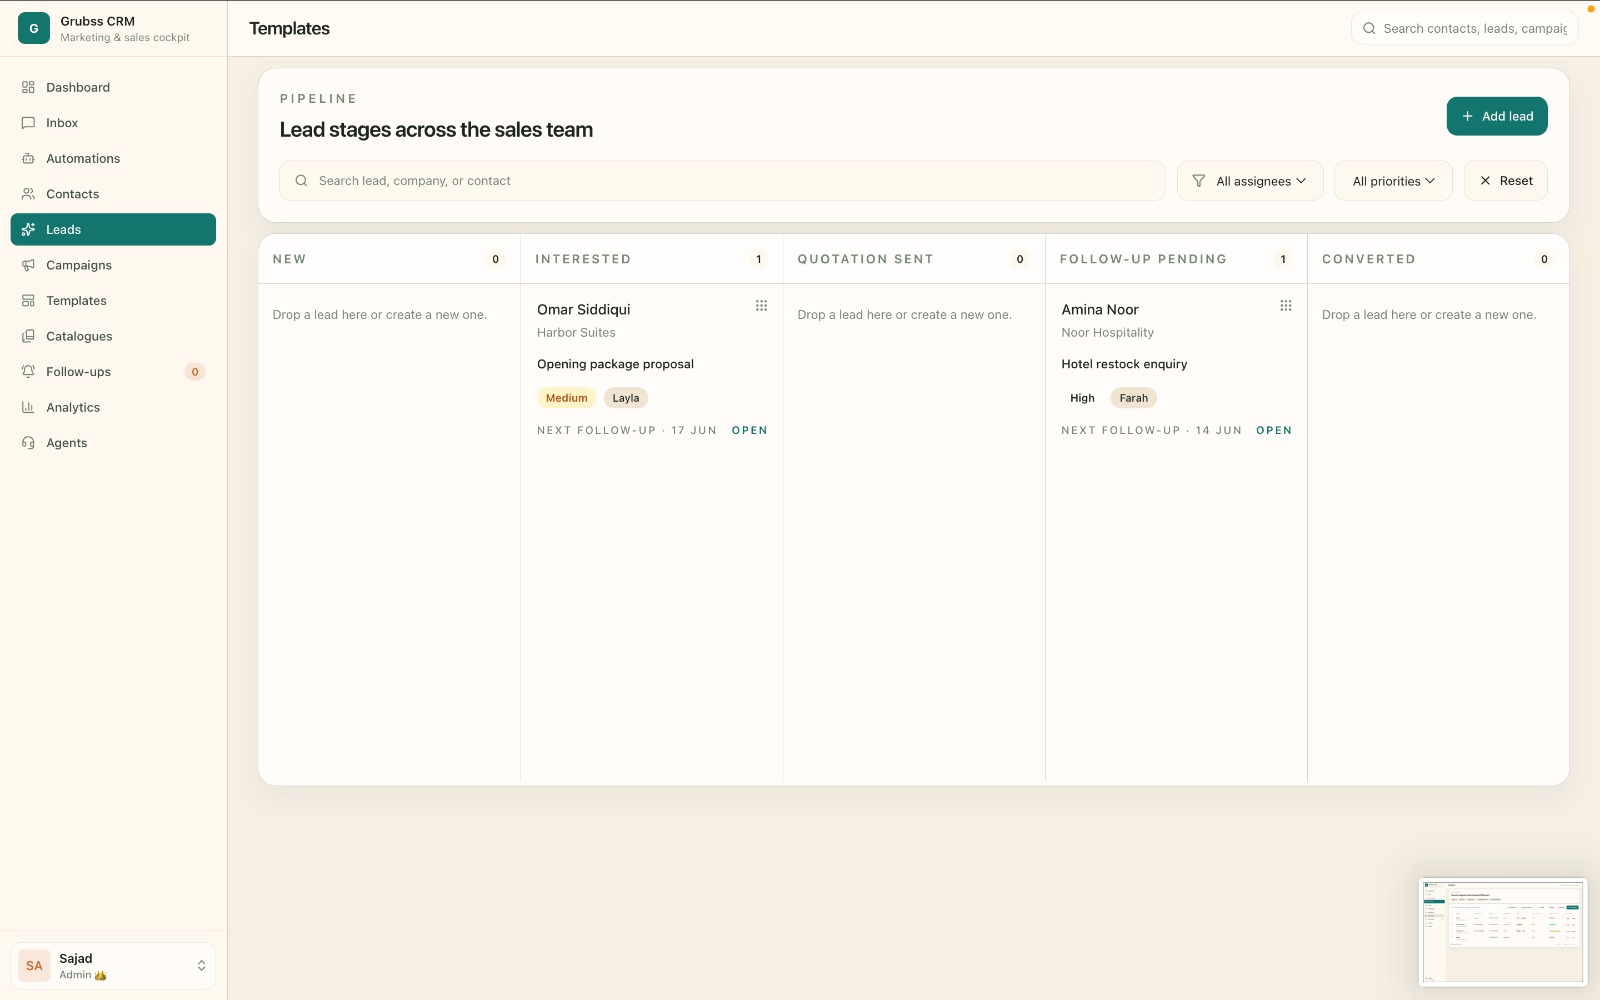Open Campaigns from the sidebar

coord(113,265)
